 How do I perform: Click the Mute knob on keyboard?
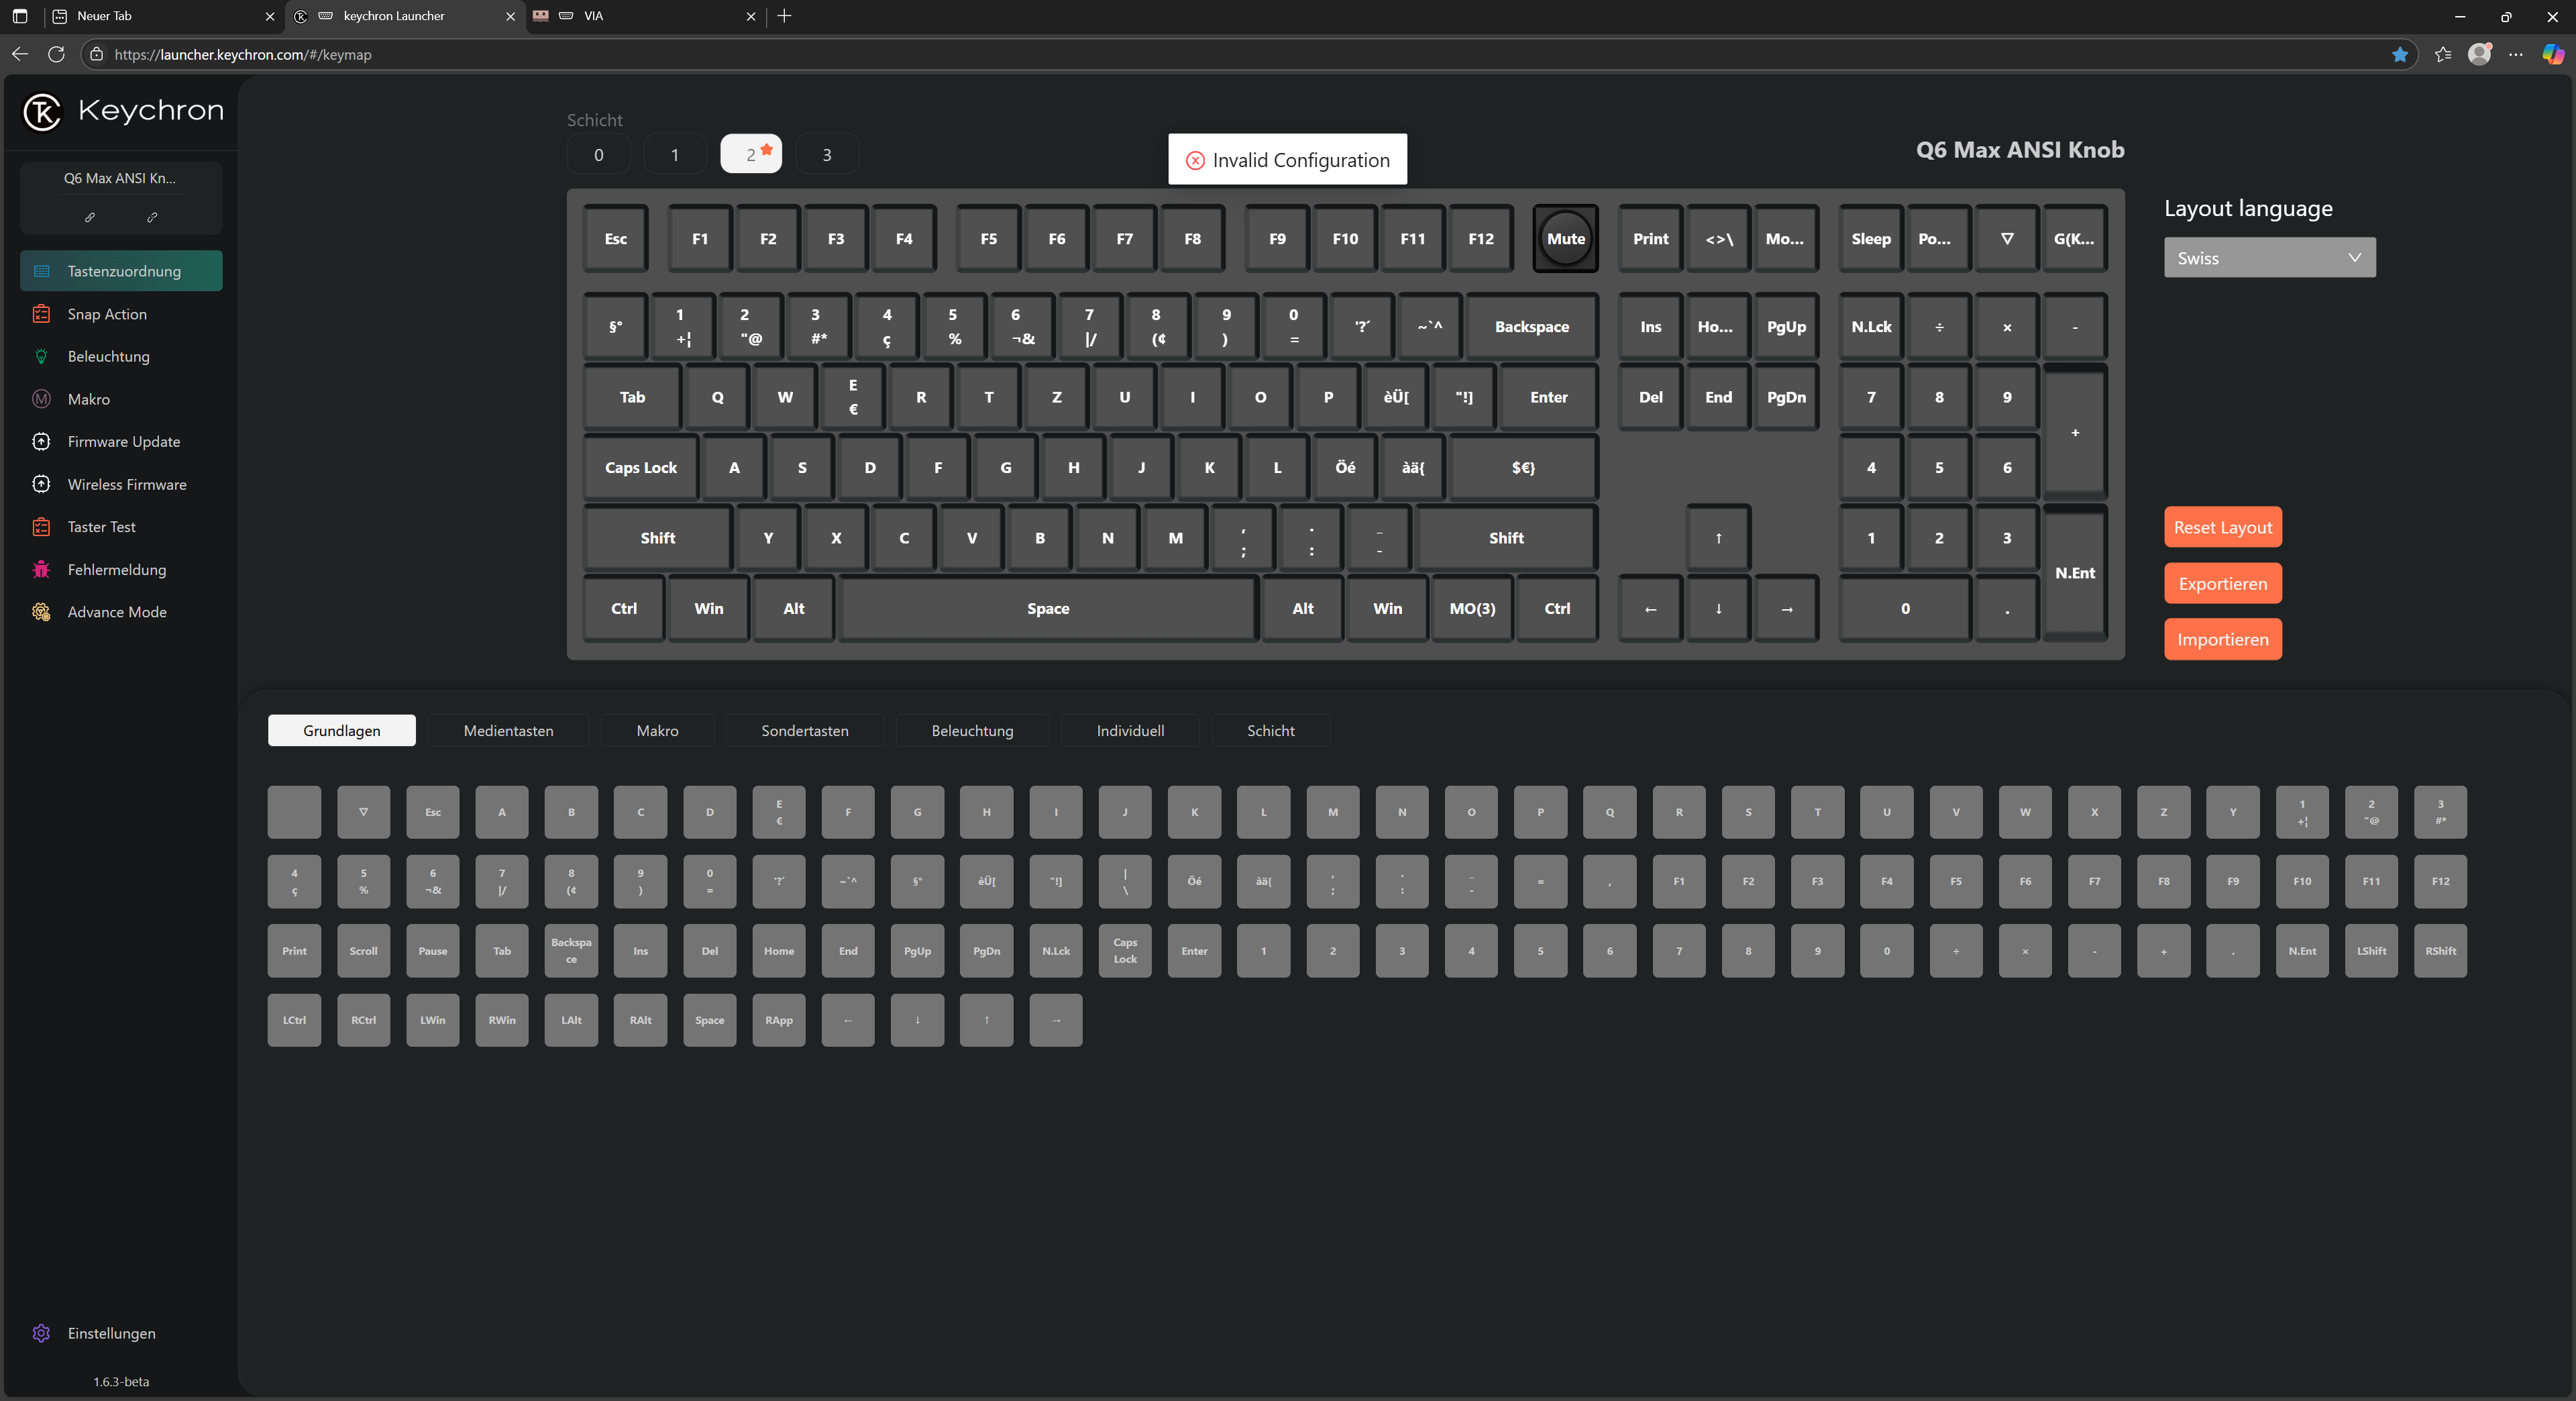(x=1565, y=238)
